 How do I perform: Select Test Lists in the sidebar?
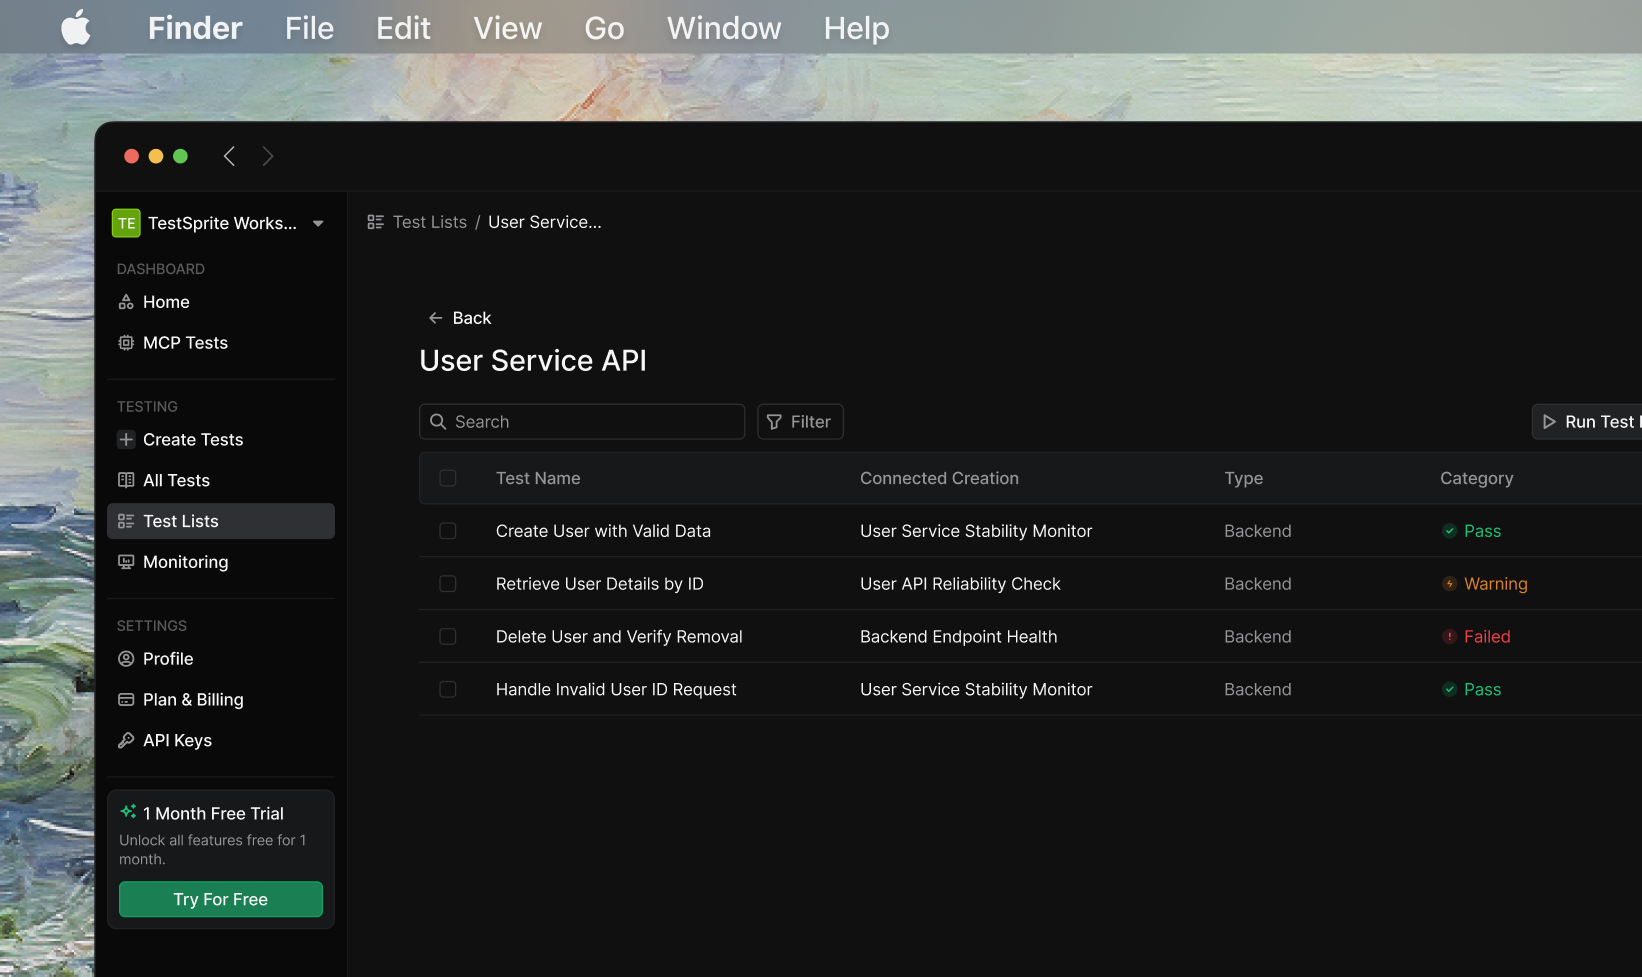pyautogui.click(x=221, y=521)
